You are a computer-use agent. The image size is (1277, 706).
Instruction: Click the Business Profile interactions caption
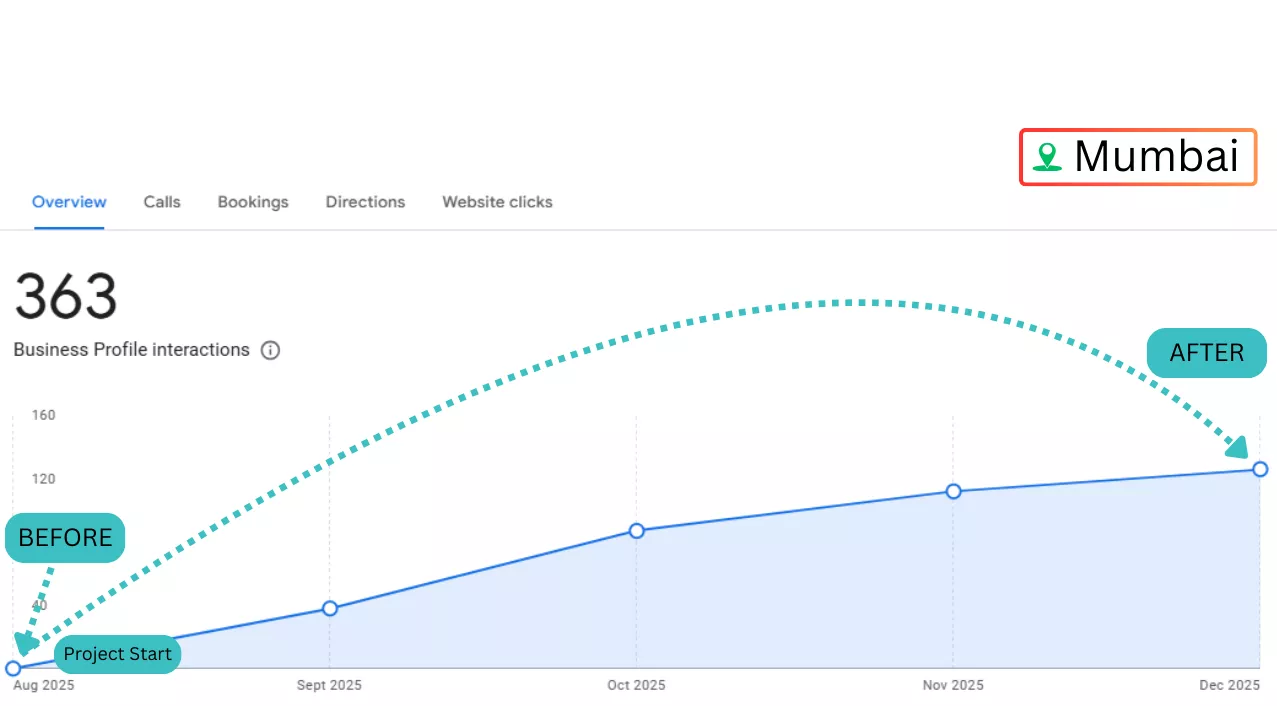pos(131,350)
